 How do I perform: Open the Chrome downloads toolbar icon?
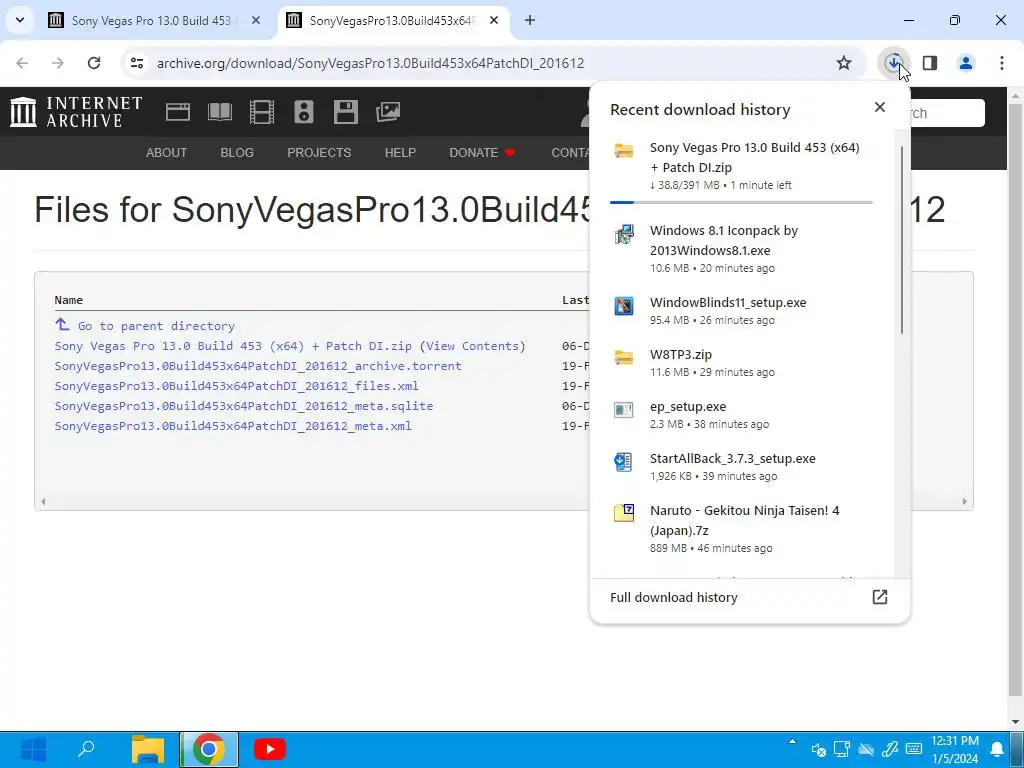tap(893, 63)
